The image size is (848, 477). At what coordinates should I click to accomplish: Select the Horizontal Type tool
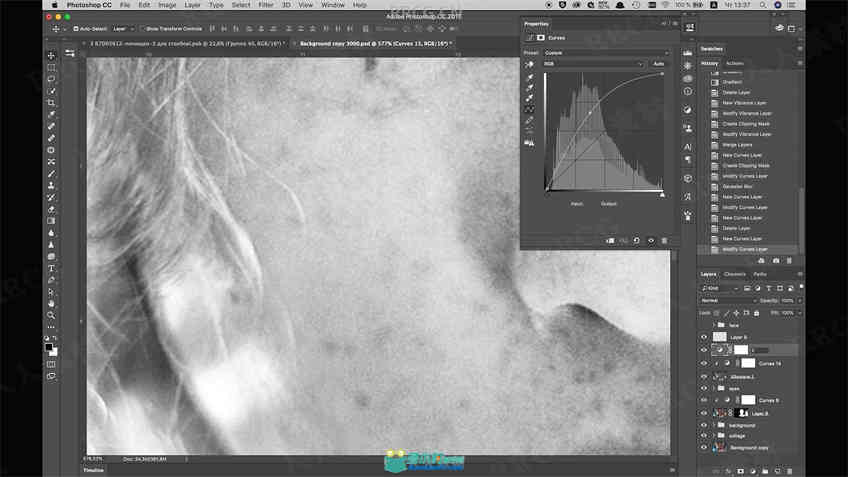click(51, 268)
